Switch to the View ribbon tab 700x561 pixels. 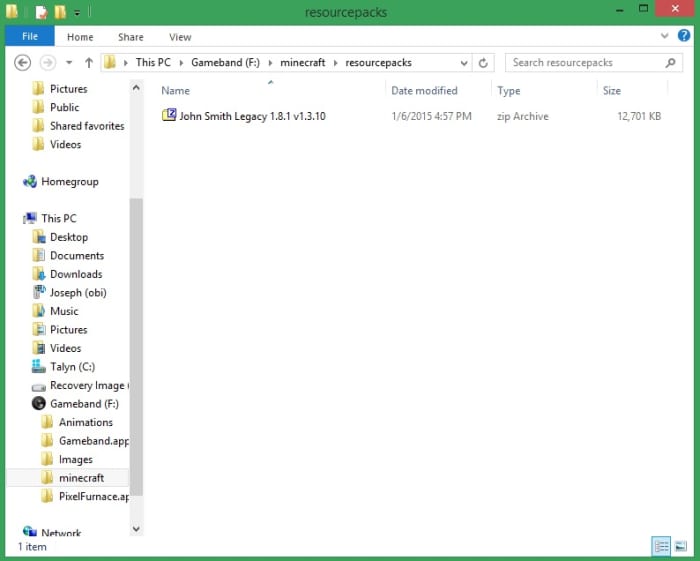click(180, 37)
